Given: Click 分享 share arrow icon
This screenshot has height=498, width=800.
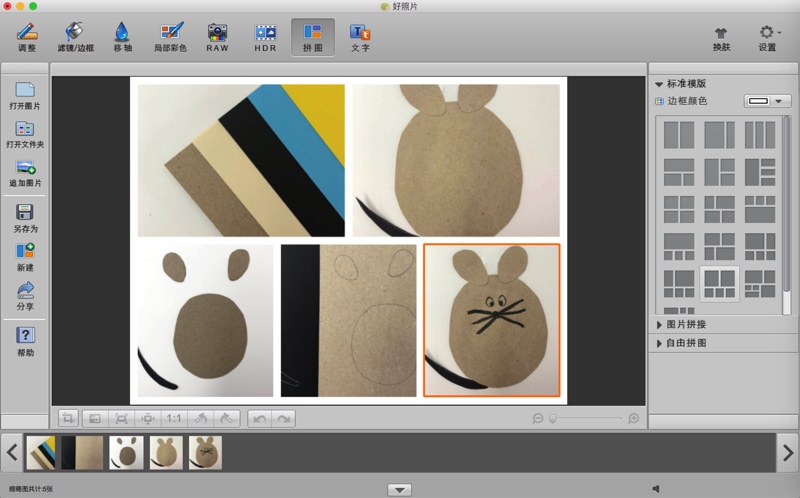Looking at the screenshot, I should (24, 296).
